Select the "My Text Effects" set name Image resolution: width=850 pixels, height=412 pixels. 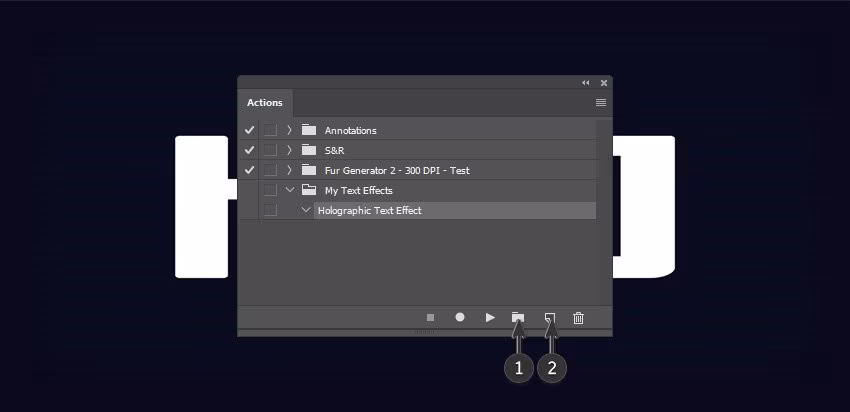point(358,191)
